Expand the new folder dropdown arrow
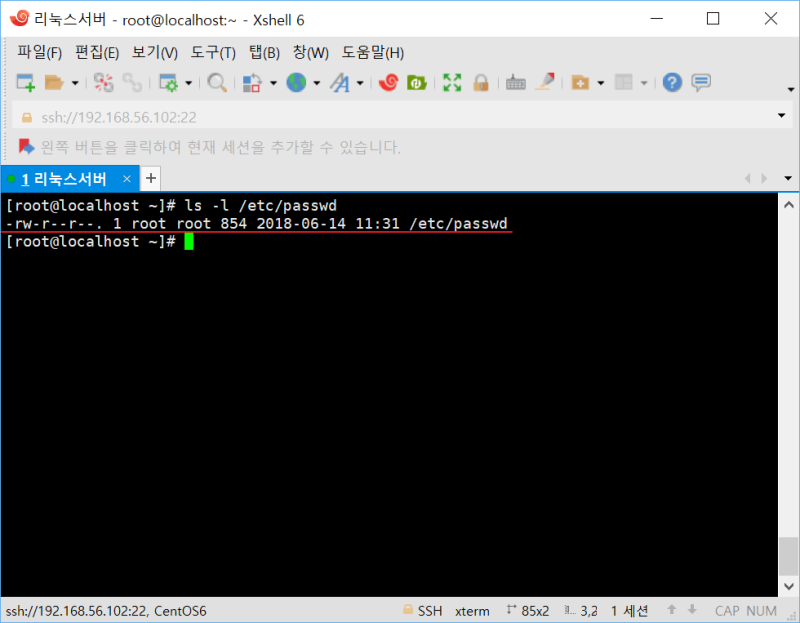800x623 pixels. [601, 83]
